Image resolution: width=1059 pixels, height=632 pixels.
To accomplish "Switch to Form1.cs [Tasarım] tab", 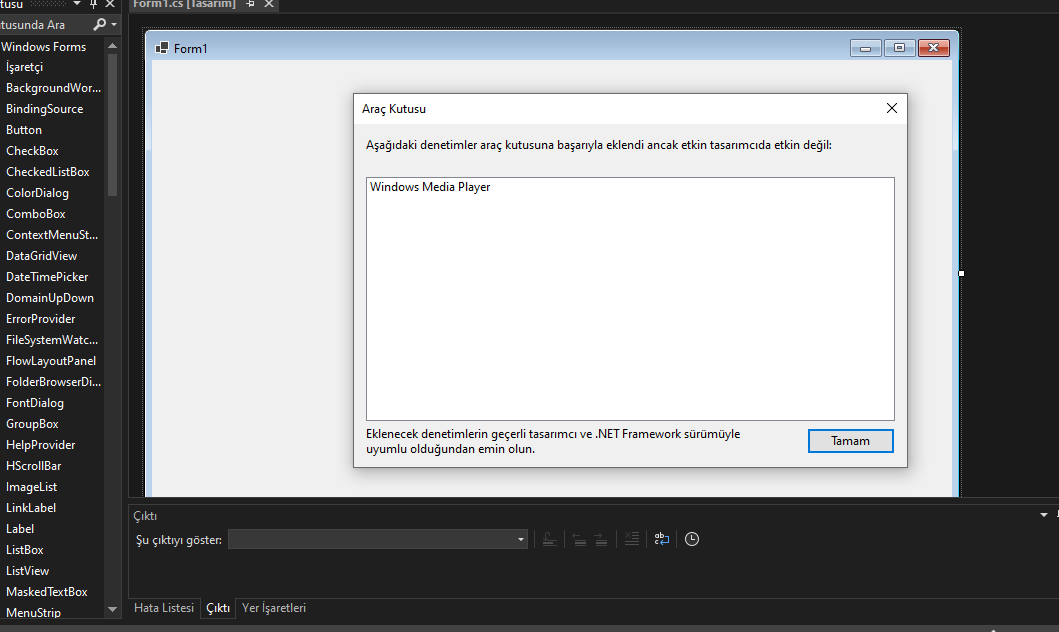I will tap(184, 4).
